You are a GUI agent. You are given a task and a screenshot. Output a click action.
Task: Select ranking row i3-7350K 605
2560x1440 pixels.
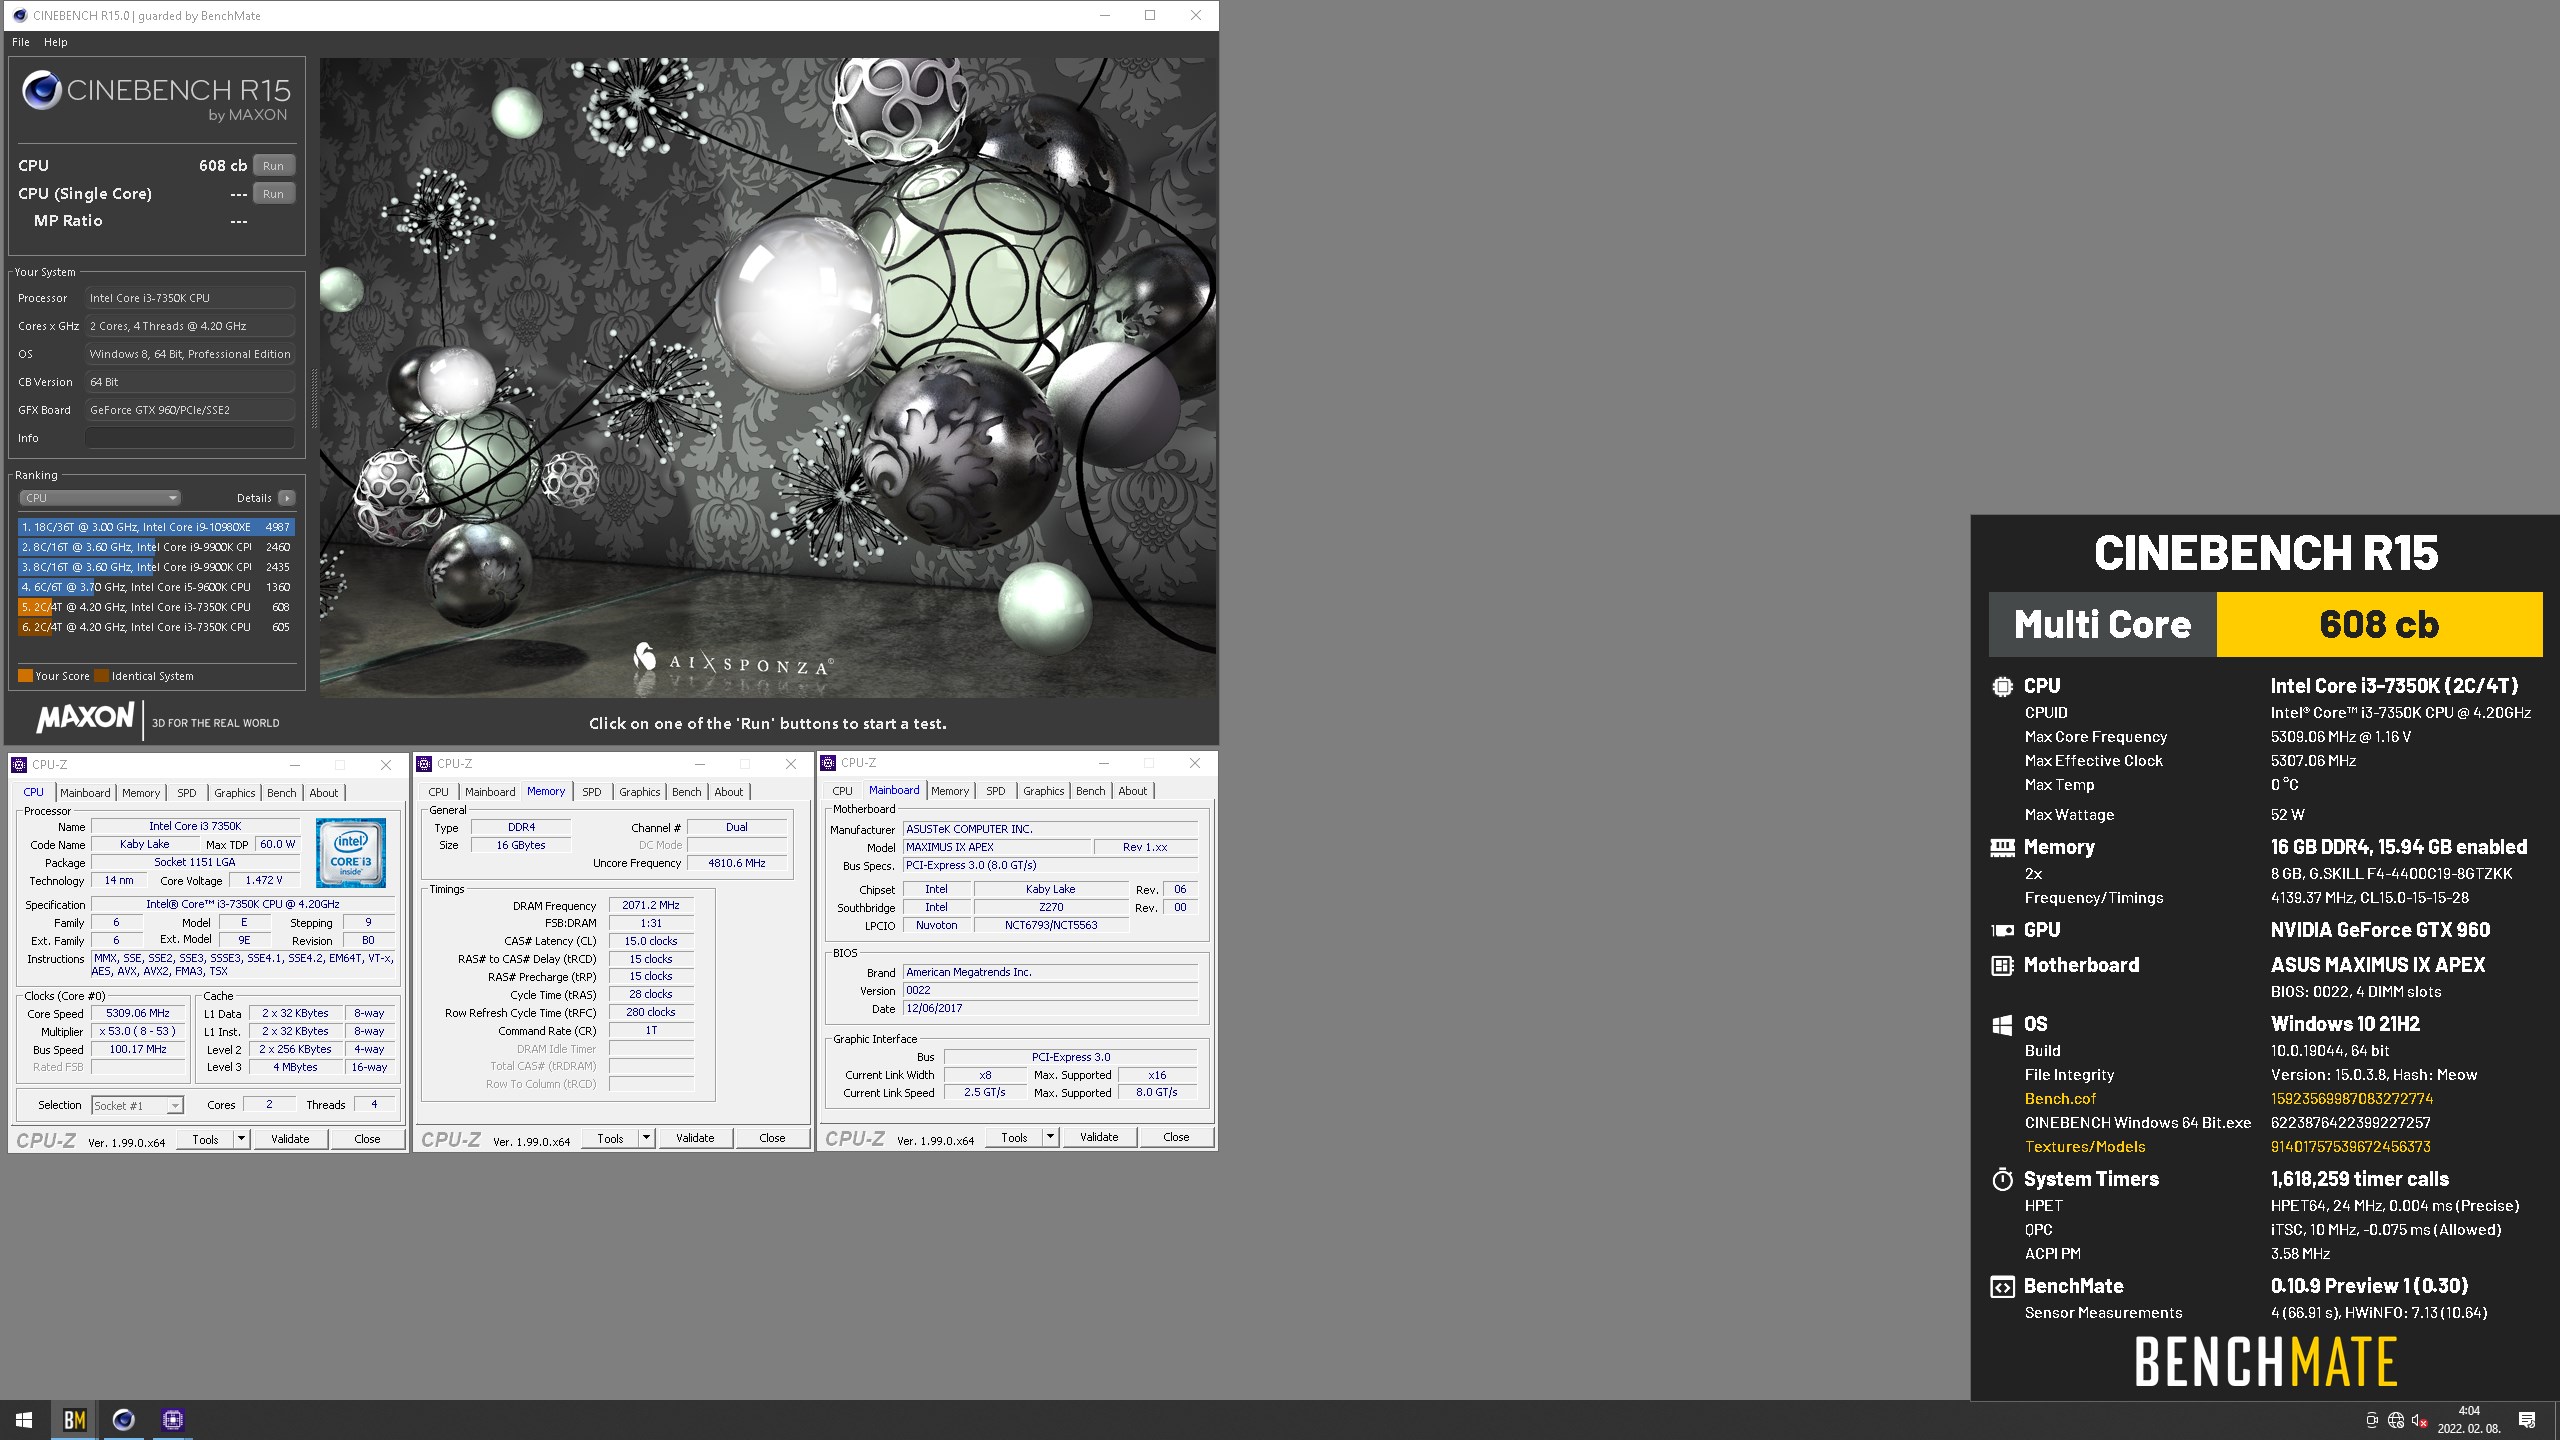pos(156,627)
